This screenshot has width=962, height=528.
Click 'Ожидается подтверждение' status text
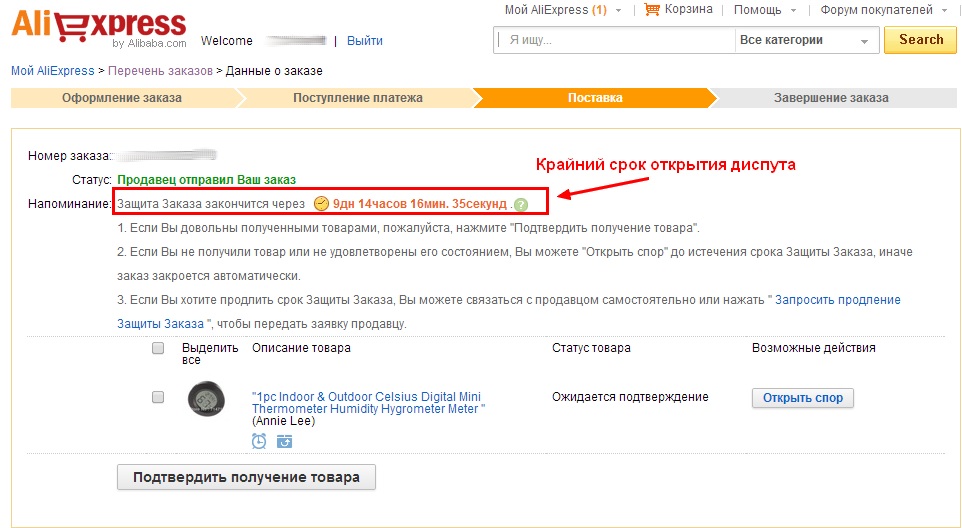[x=630, y=397]
